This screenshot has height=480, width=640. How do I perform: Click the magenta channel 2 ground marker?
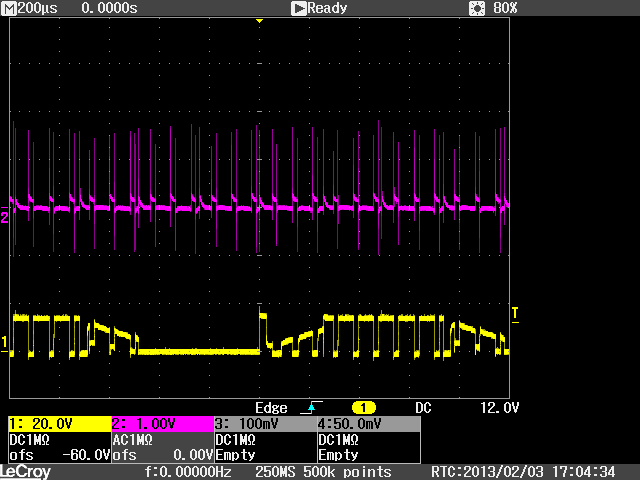(4, 215)
